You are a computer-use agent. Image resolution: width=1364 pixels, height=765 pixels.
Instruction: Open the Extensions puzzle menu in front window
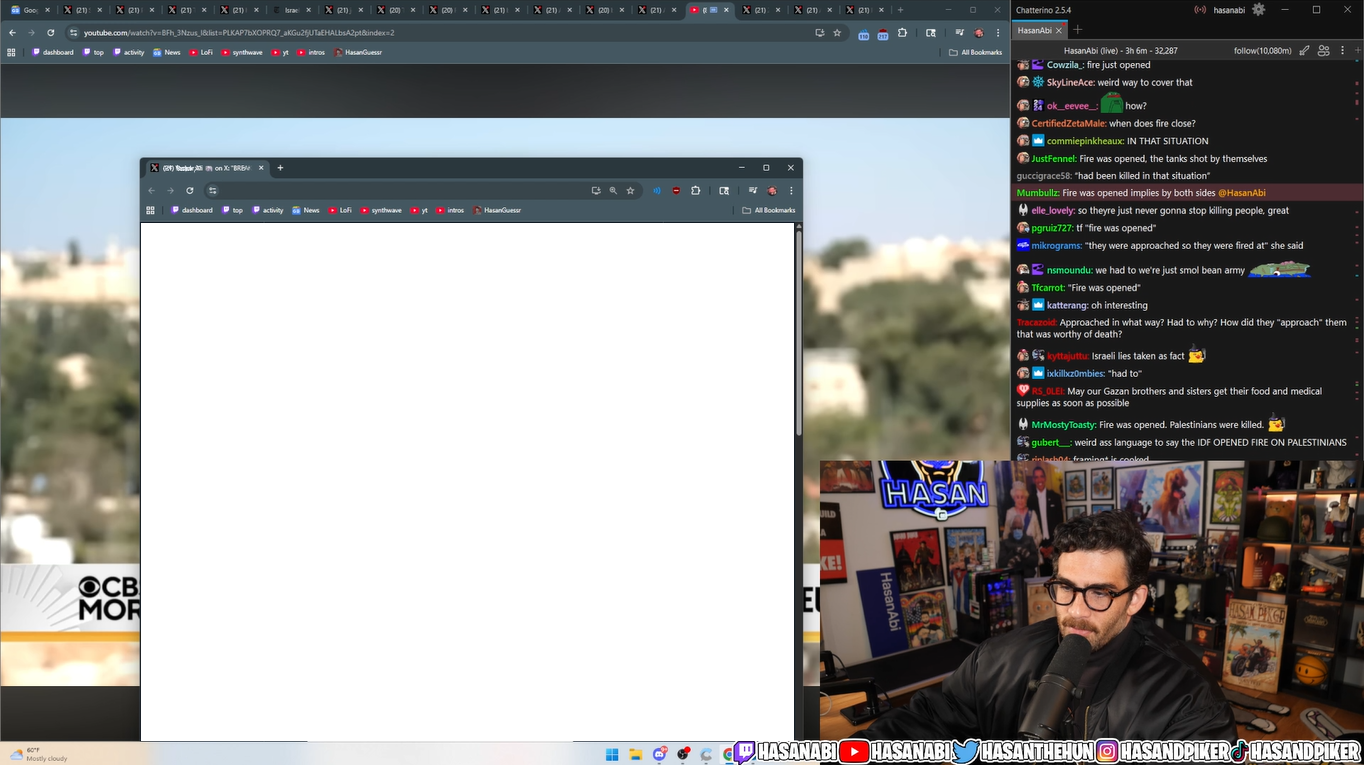pos(696,190)
